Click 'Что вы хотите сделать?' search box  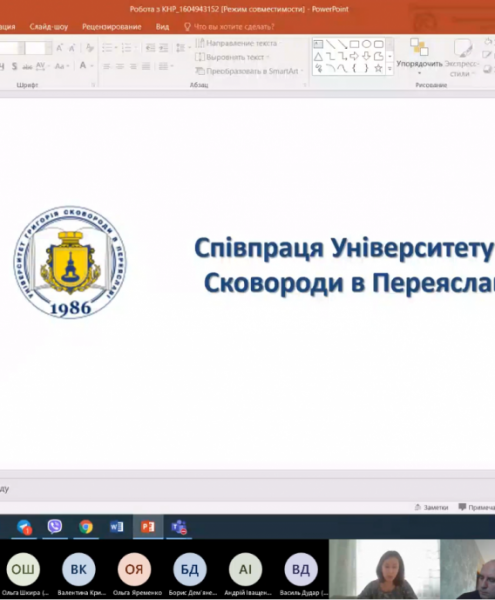229,27
